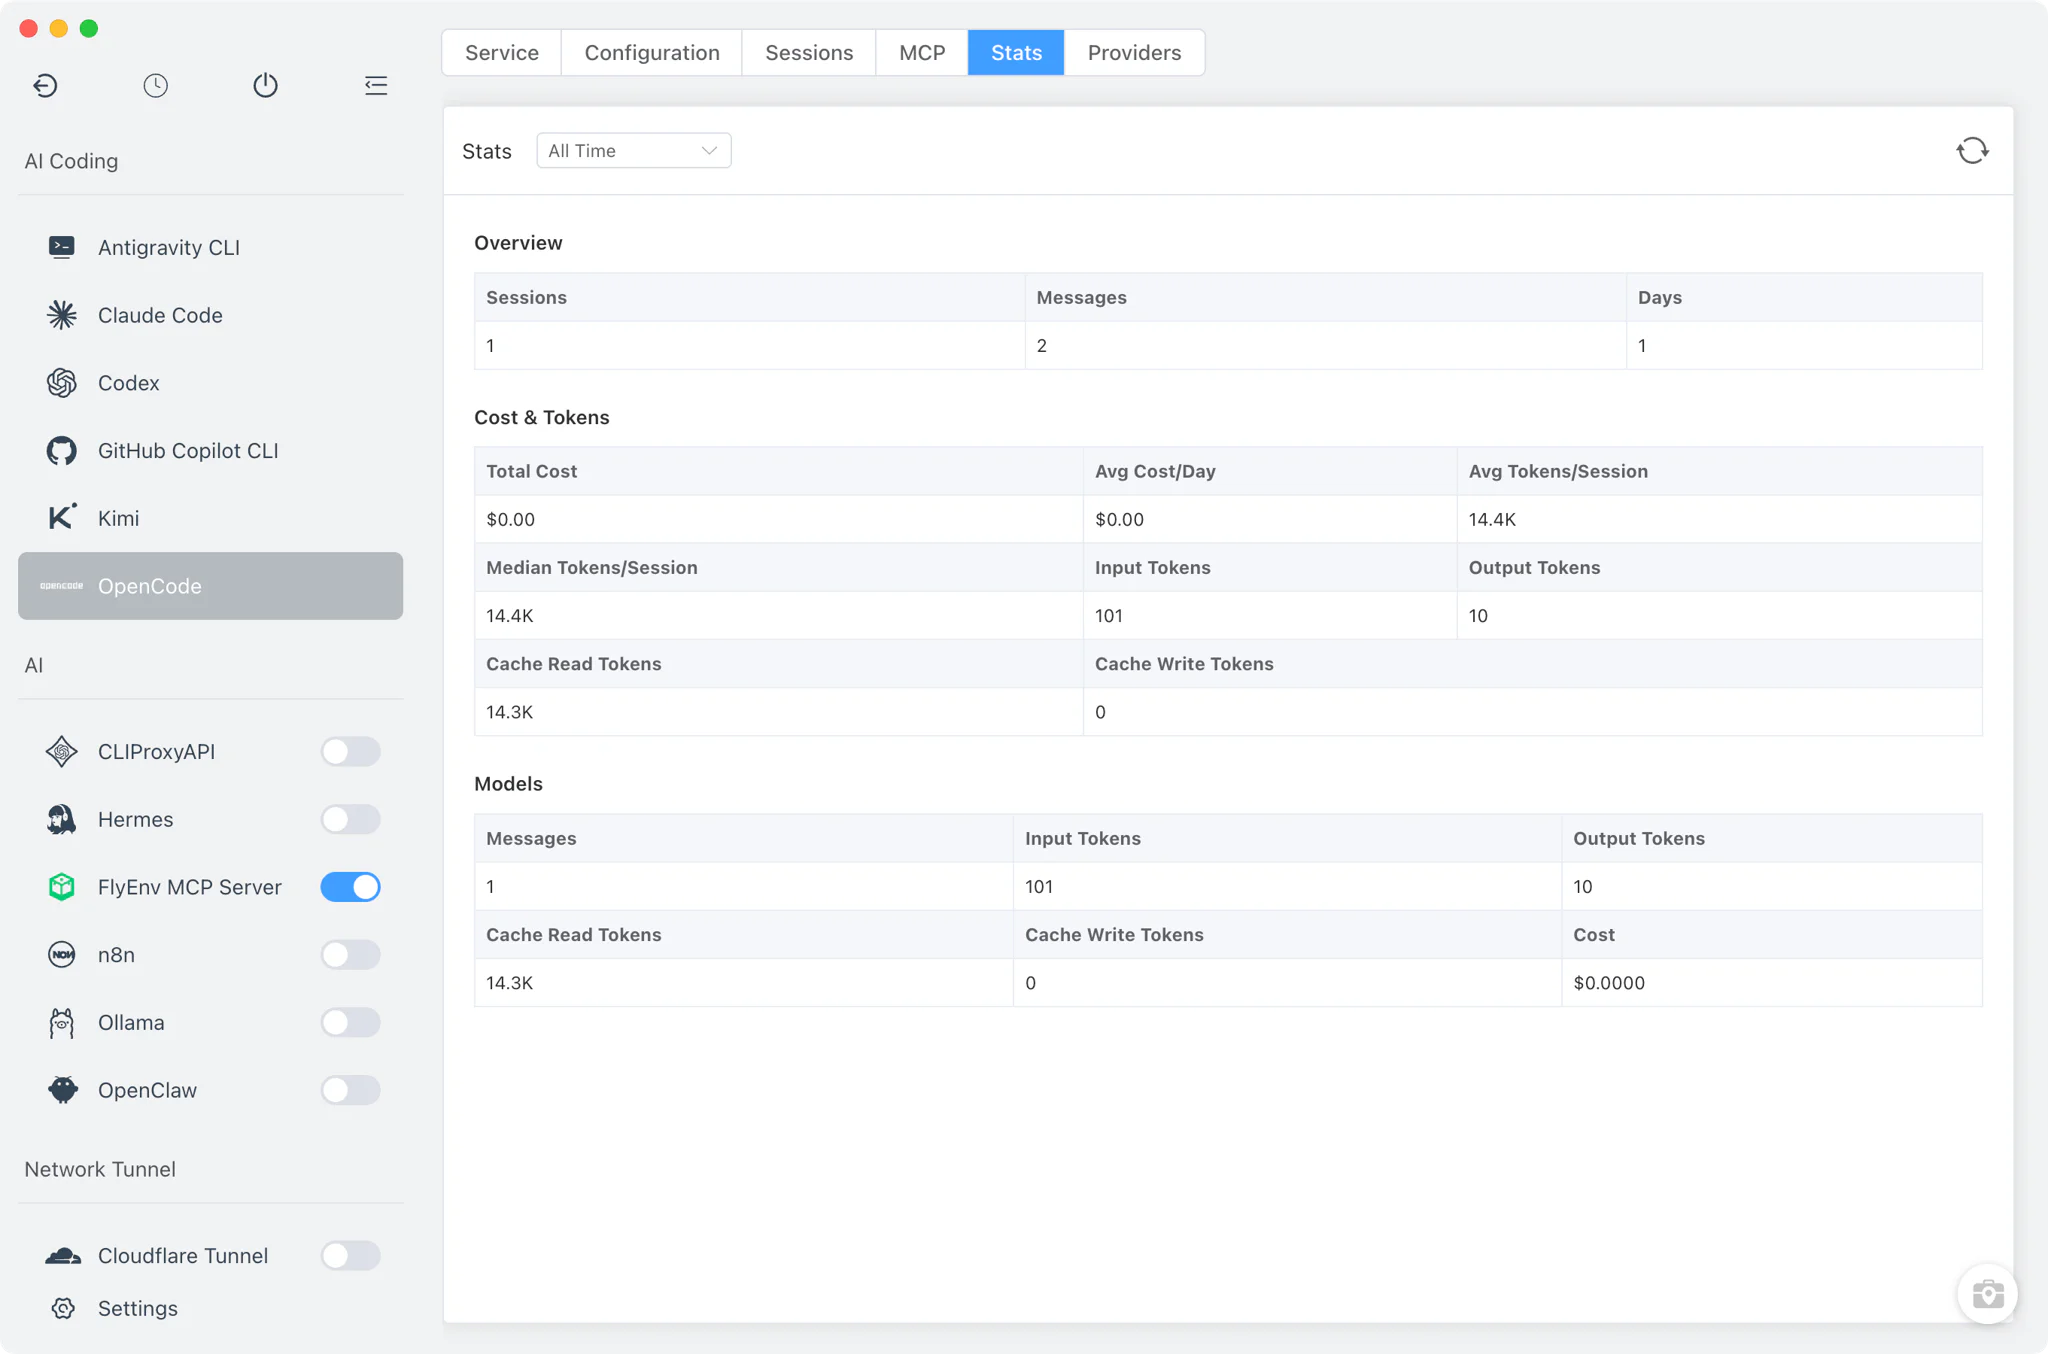The height and width of the screenshot is (1354, 2048).
Task: Open GitHub Copilot CLI entry
Action: [x=210, y=451]
